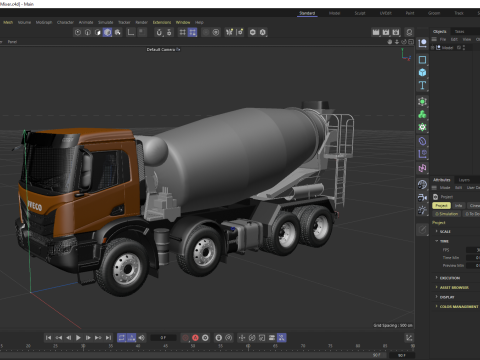This screenshot has width=480, height=360.
Task: Toggle the workplane grid snapping icon
Action: point(182,32)
